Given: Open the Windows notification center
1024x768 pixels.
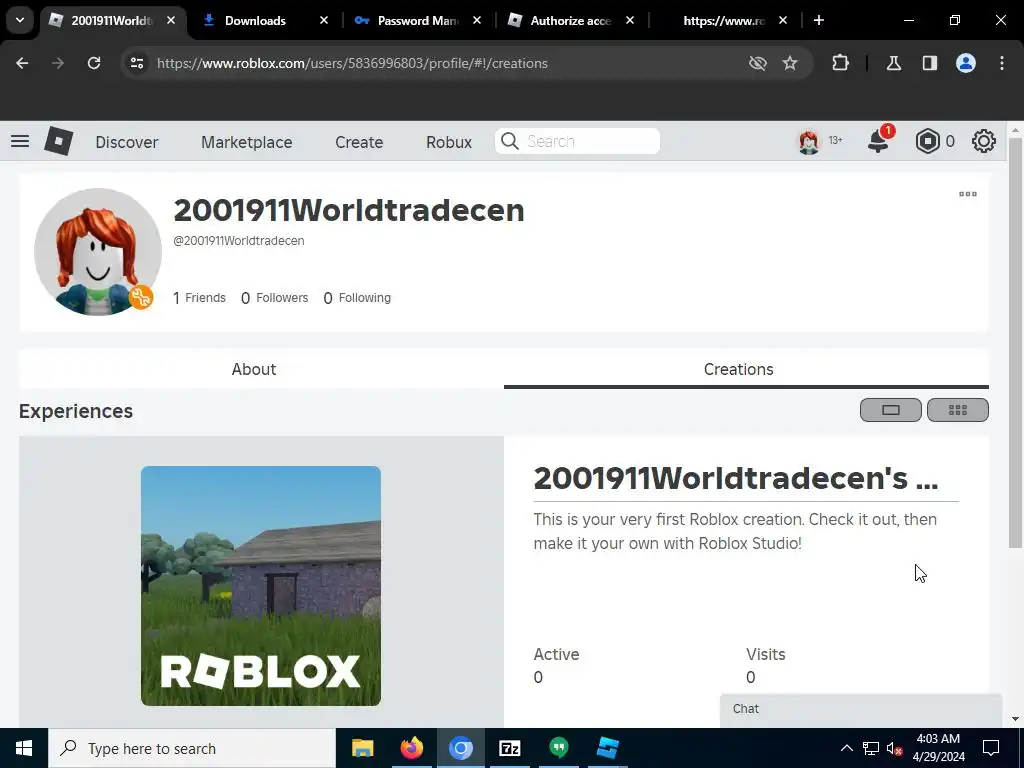Looking at the screenshot, I should 991,748.
